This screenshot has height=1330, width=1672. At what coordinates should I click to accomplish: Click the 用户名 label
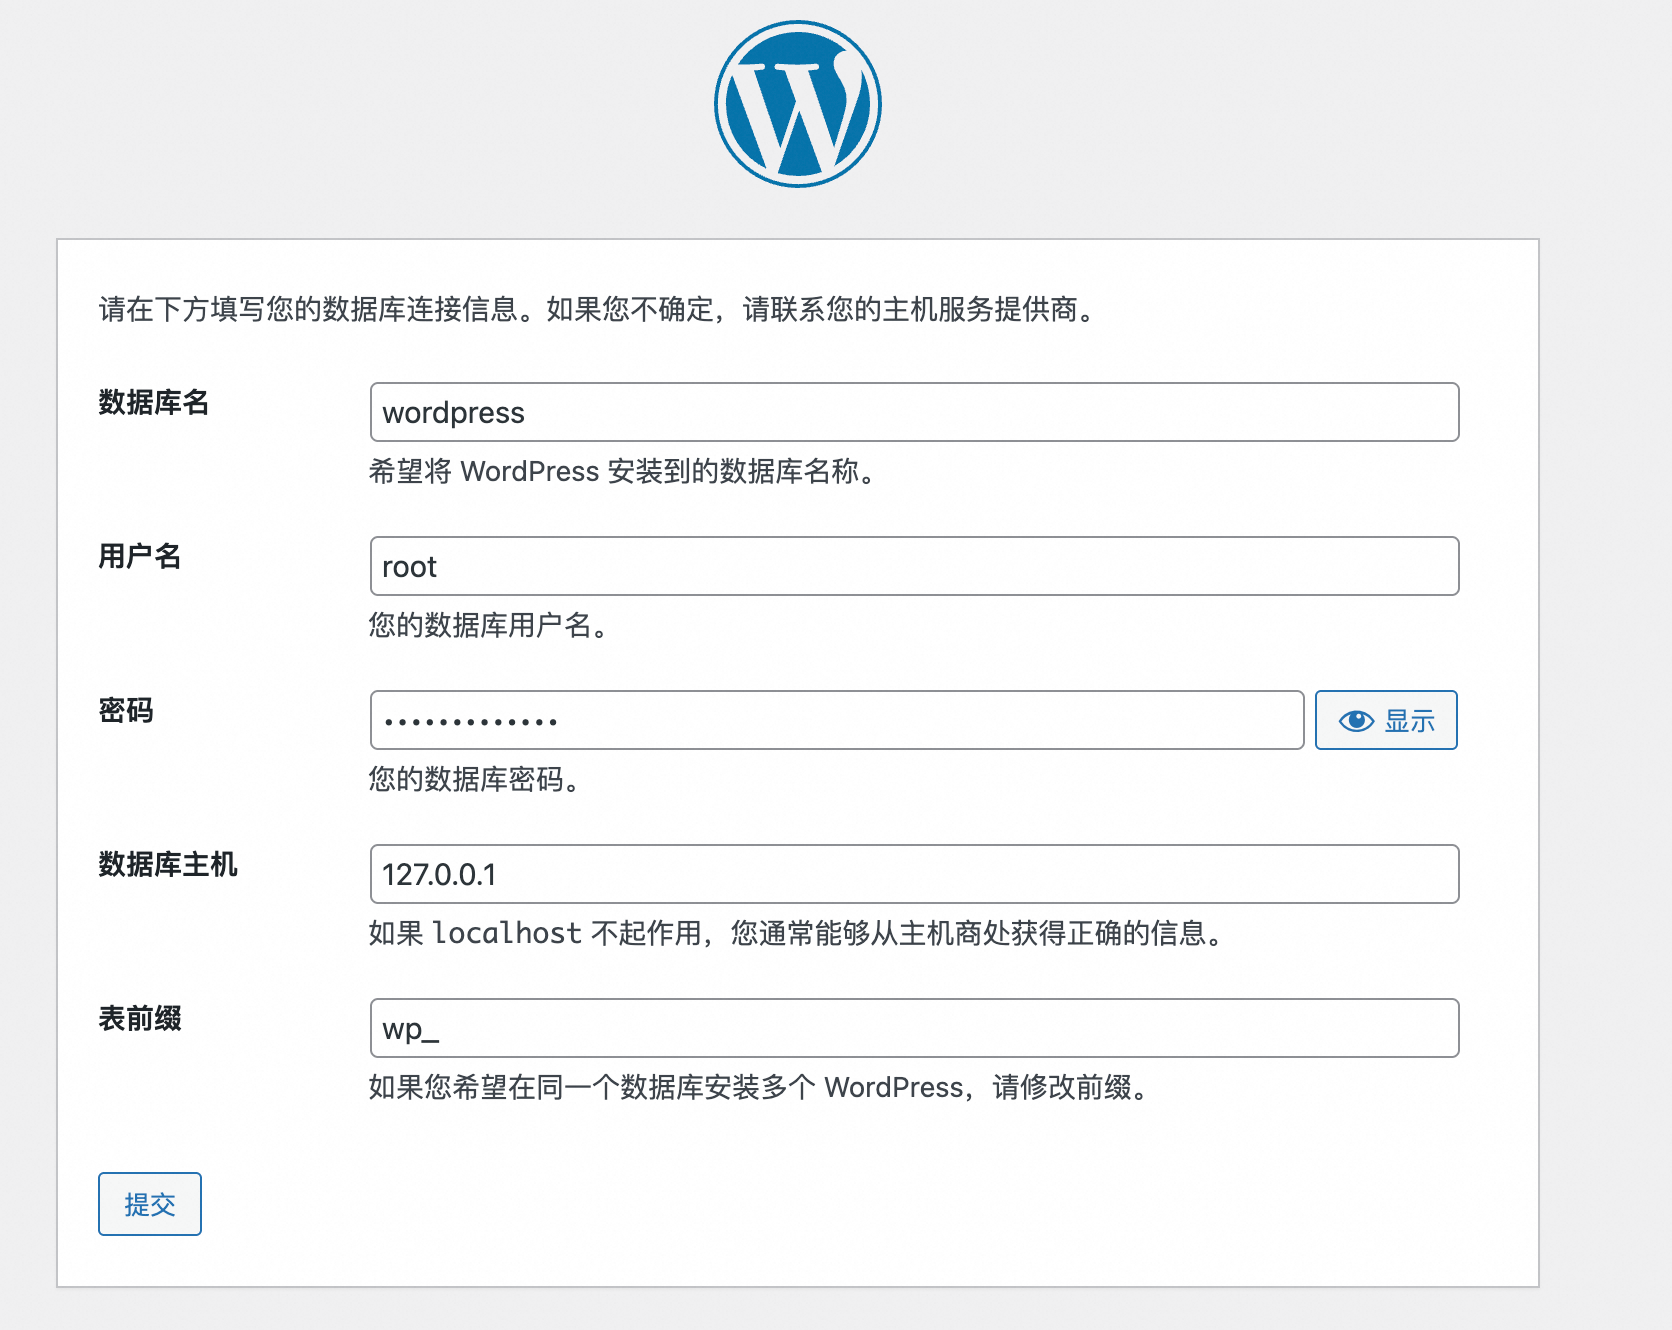pos(140,556)
